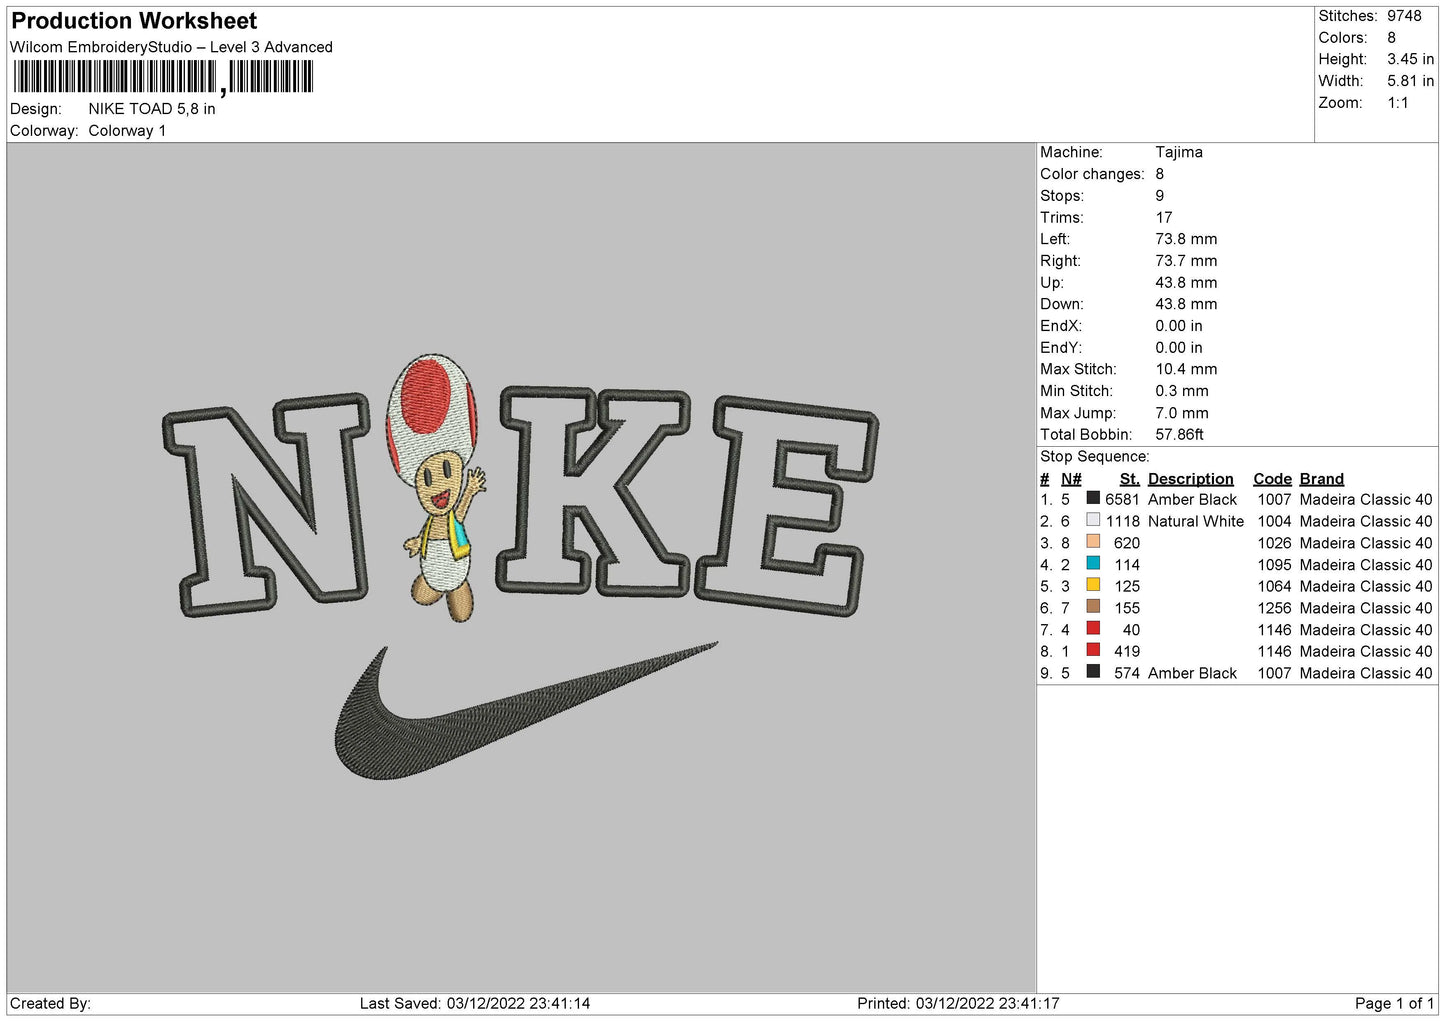Choose the turquoise swatch for code 1095
The image size is (1445, 1021).
click(x=1093, y=563)
